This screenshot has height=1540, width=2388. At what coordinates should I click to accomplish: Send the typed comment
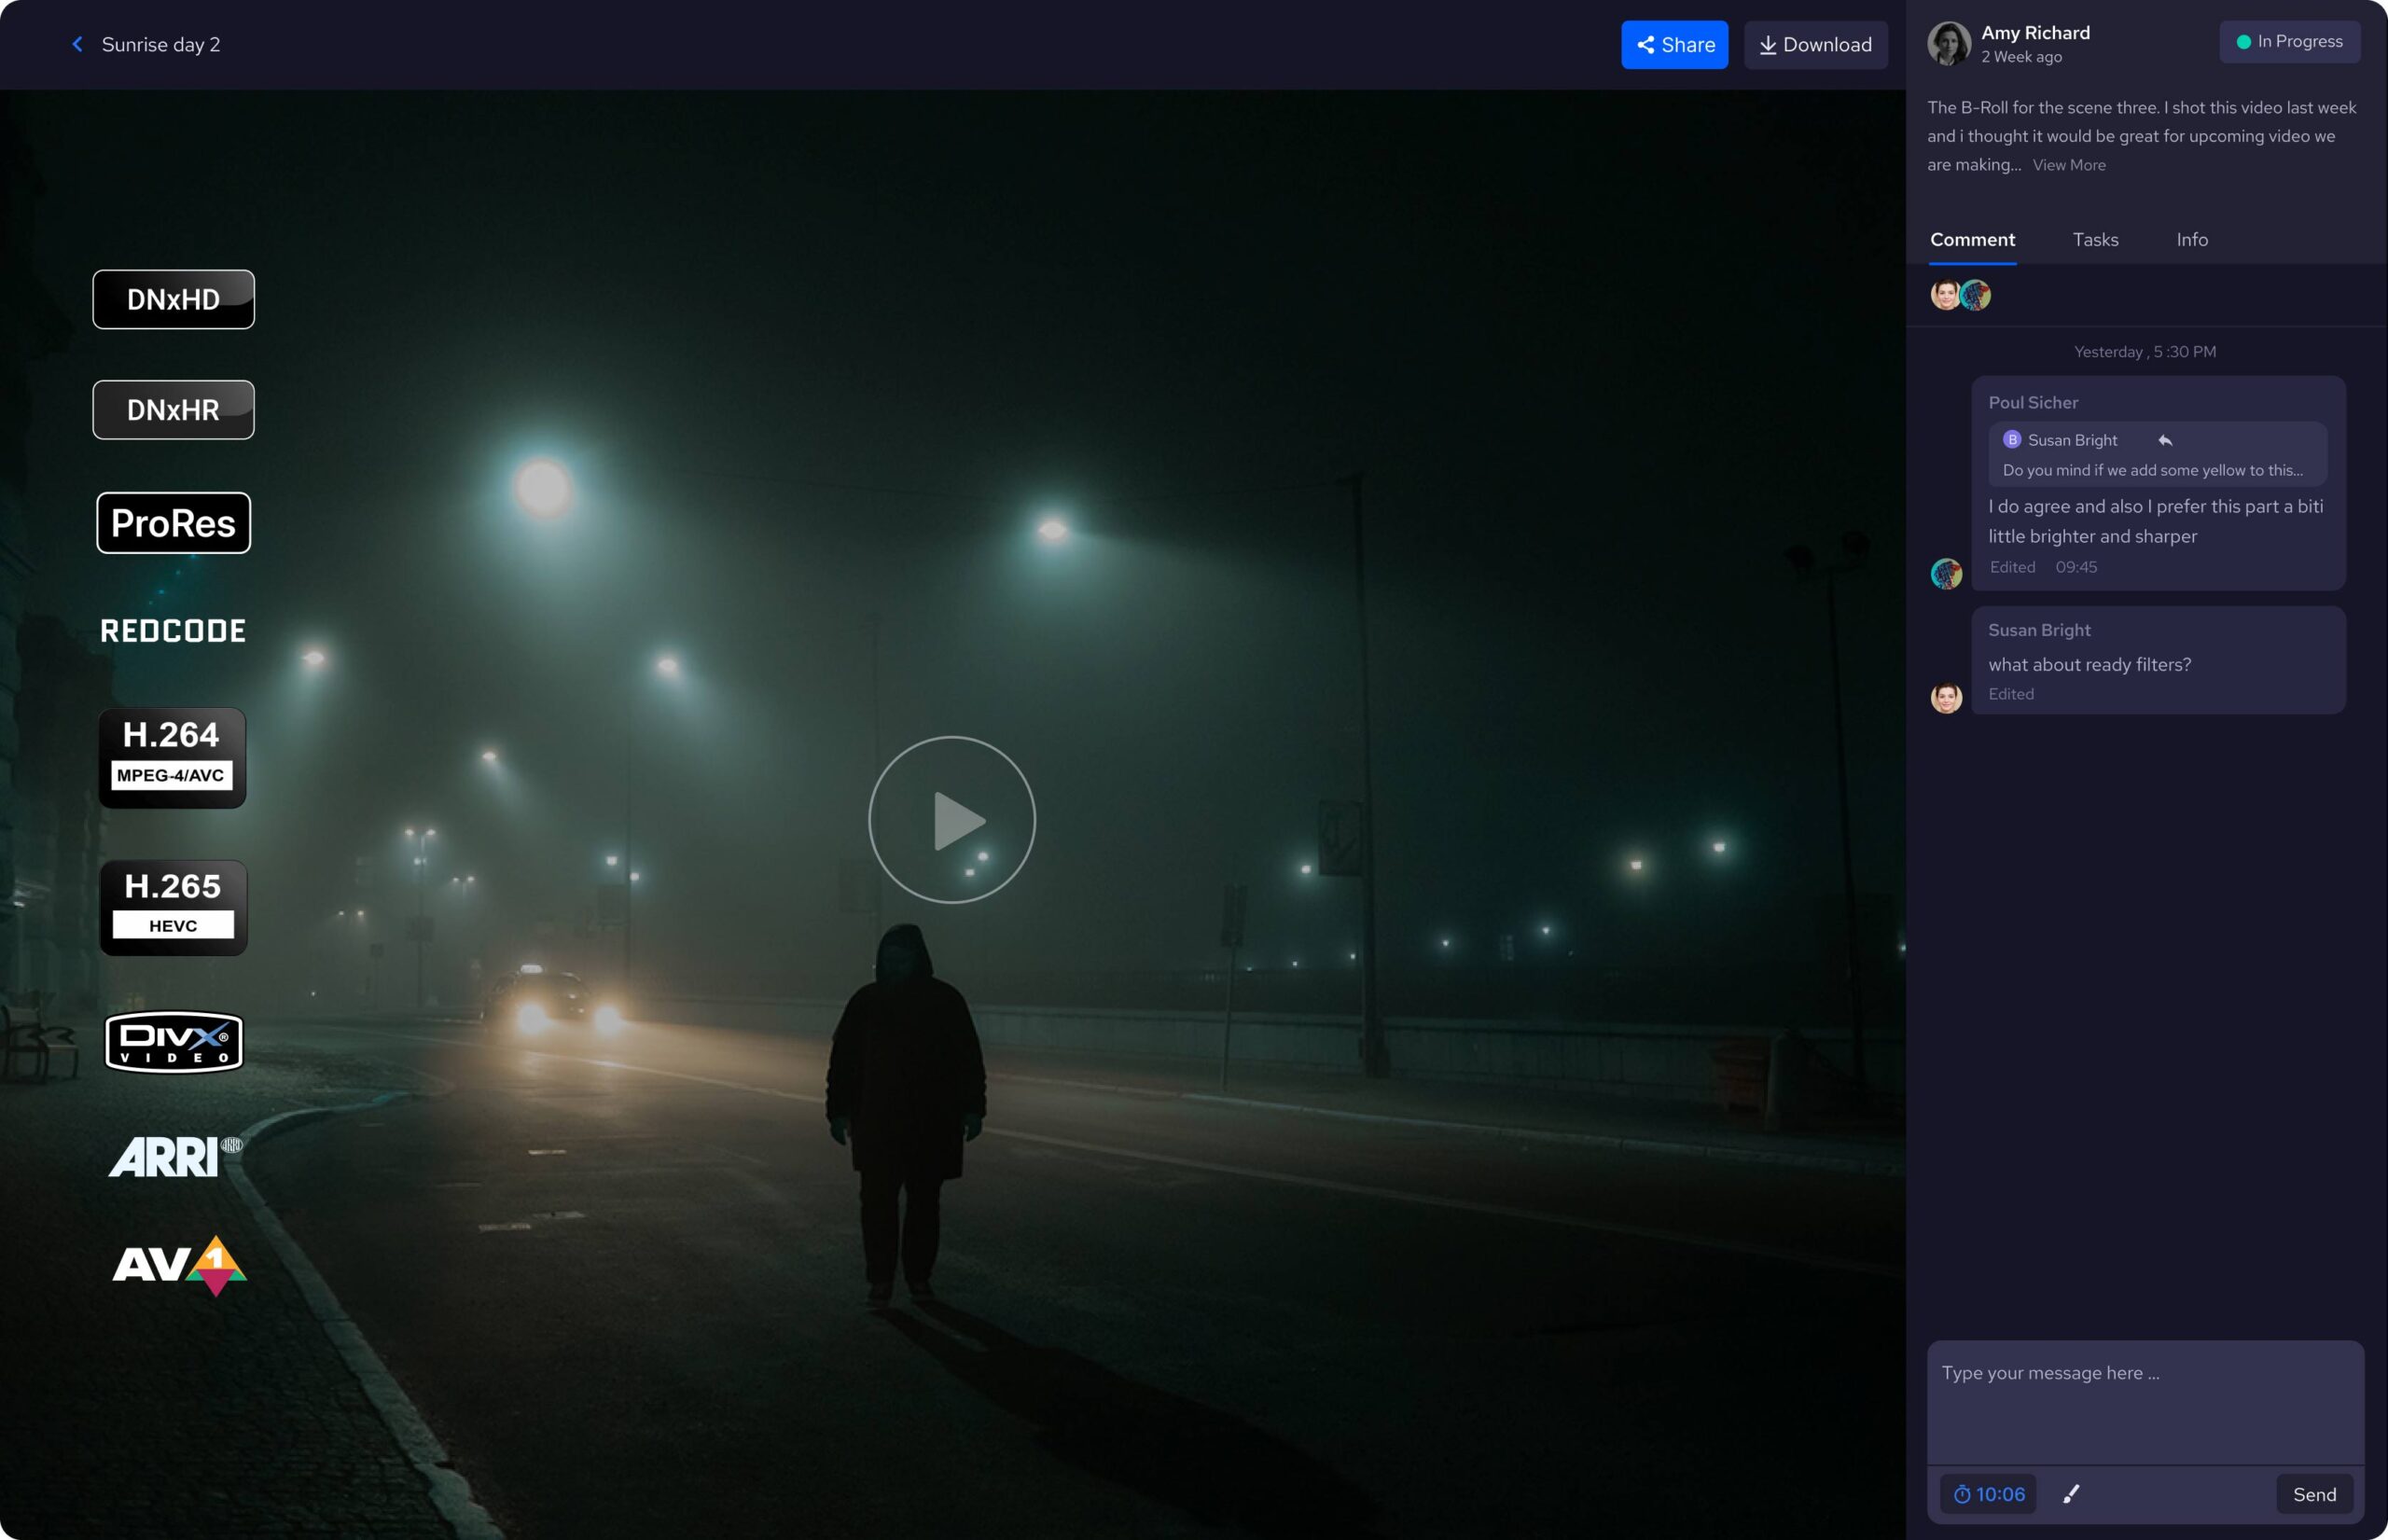pos(2314,1493)
